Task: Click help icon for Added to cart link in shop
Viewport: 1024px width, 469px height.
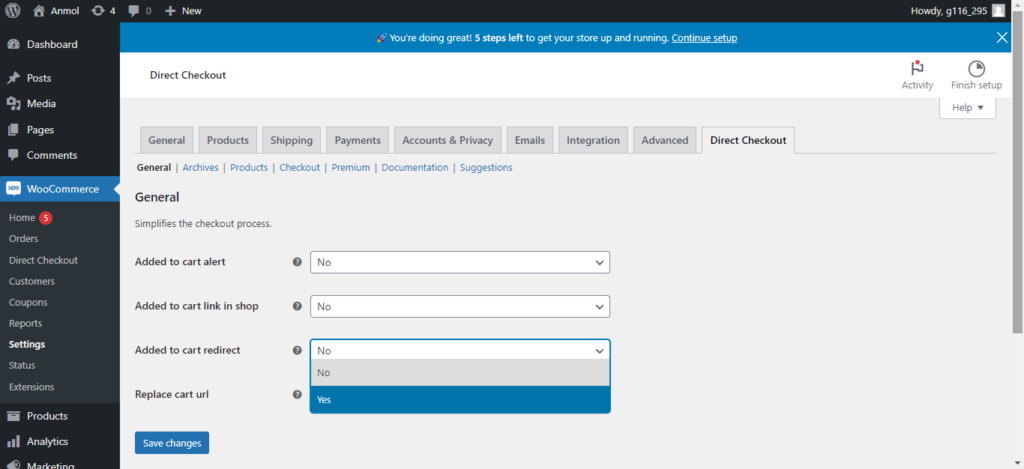Action: [x=297, y=306]
